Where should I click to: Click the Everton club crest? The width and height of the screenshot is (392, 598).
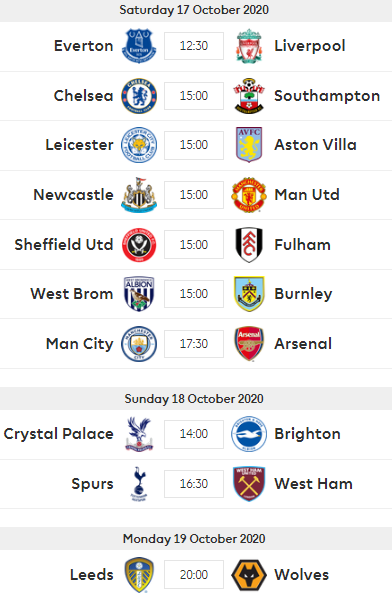139,46
